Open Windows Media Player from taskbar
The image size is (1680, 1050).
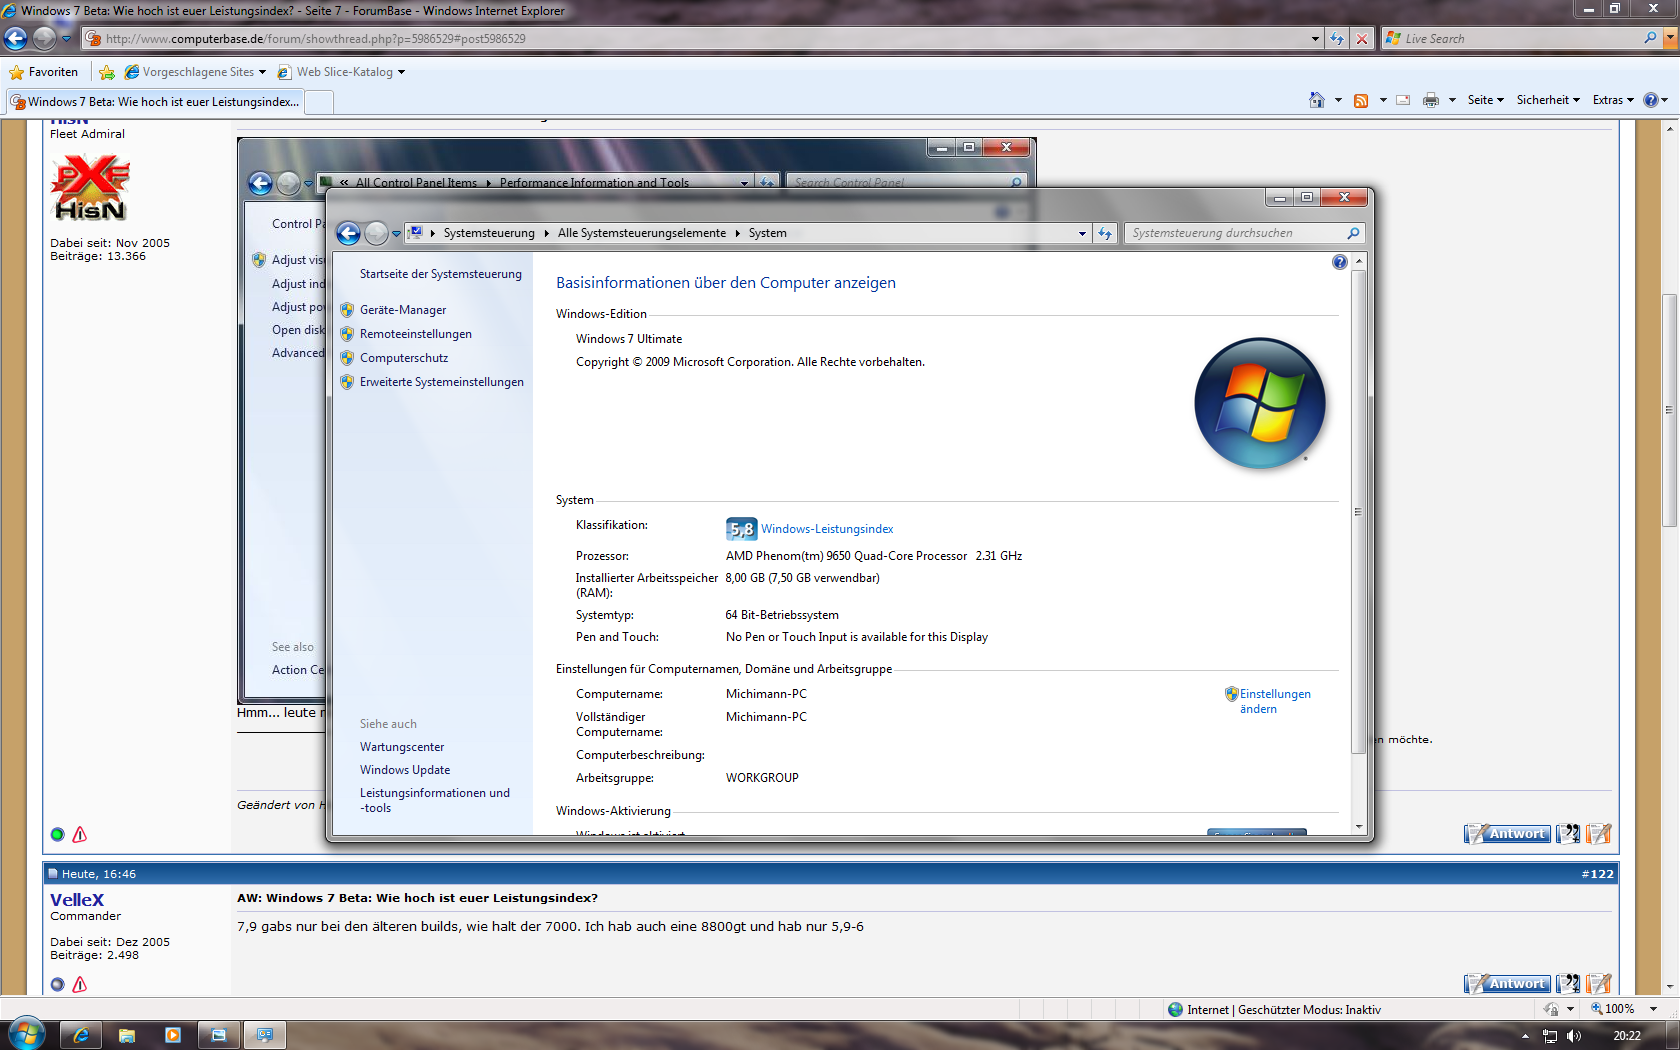(x=173, y=1035)
